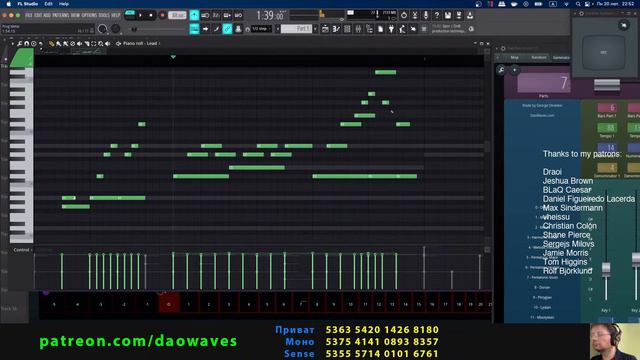Open the Piano roll - Lead title dropdown

coord(141,43)
